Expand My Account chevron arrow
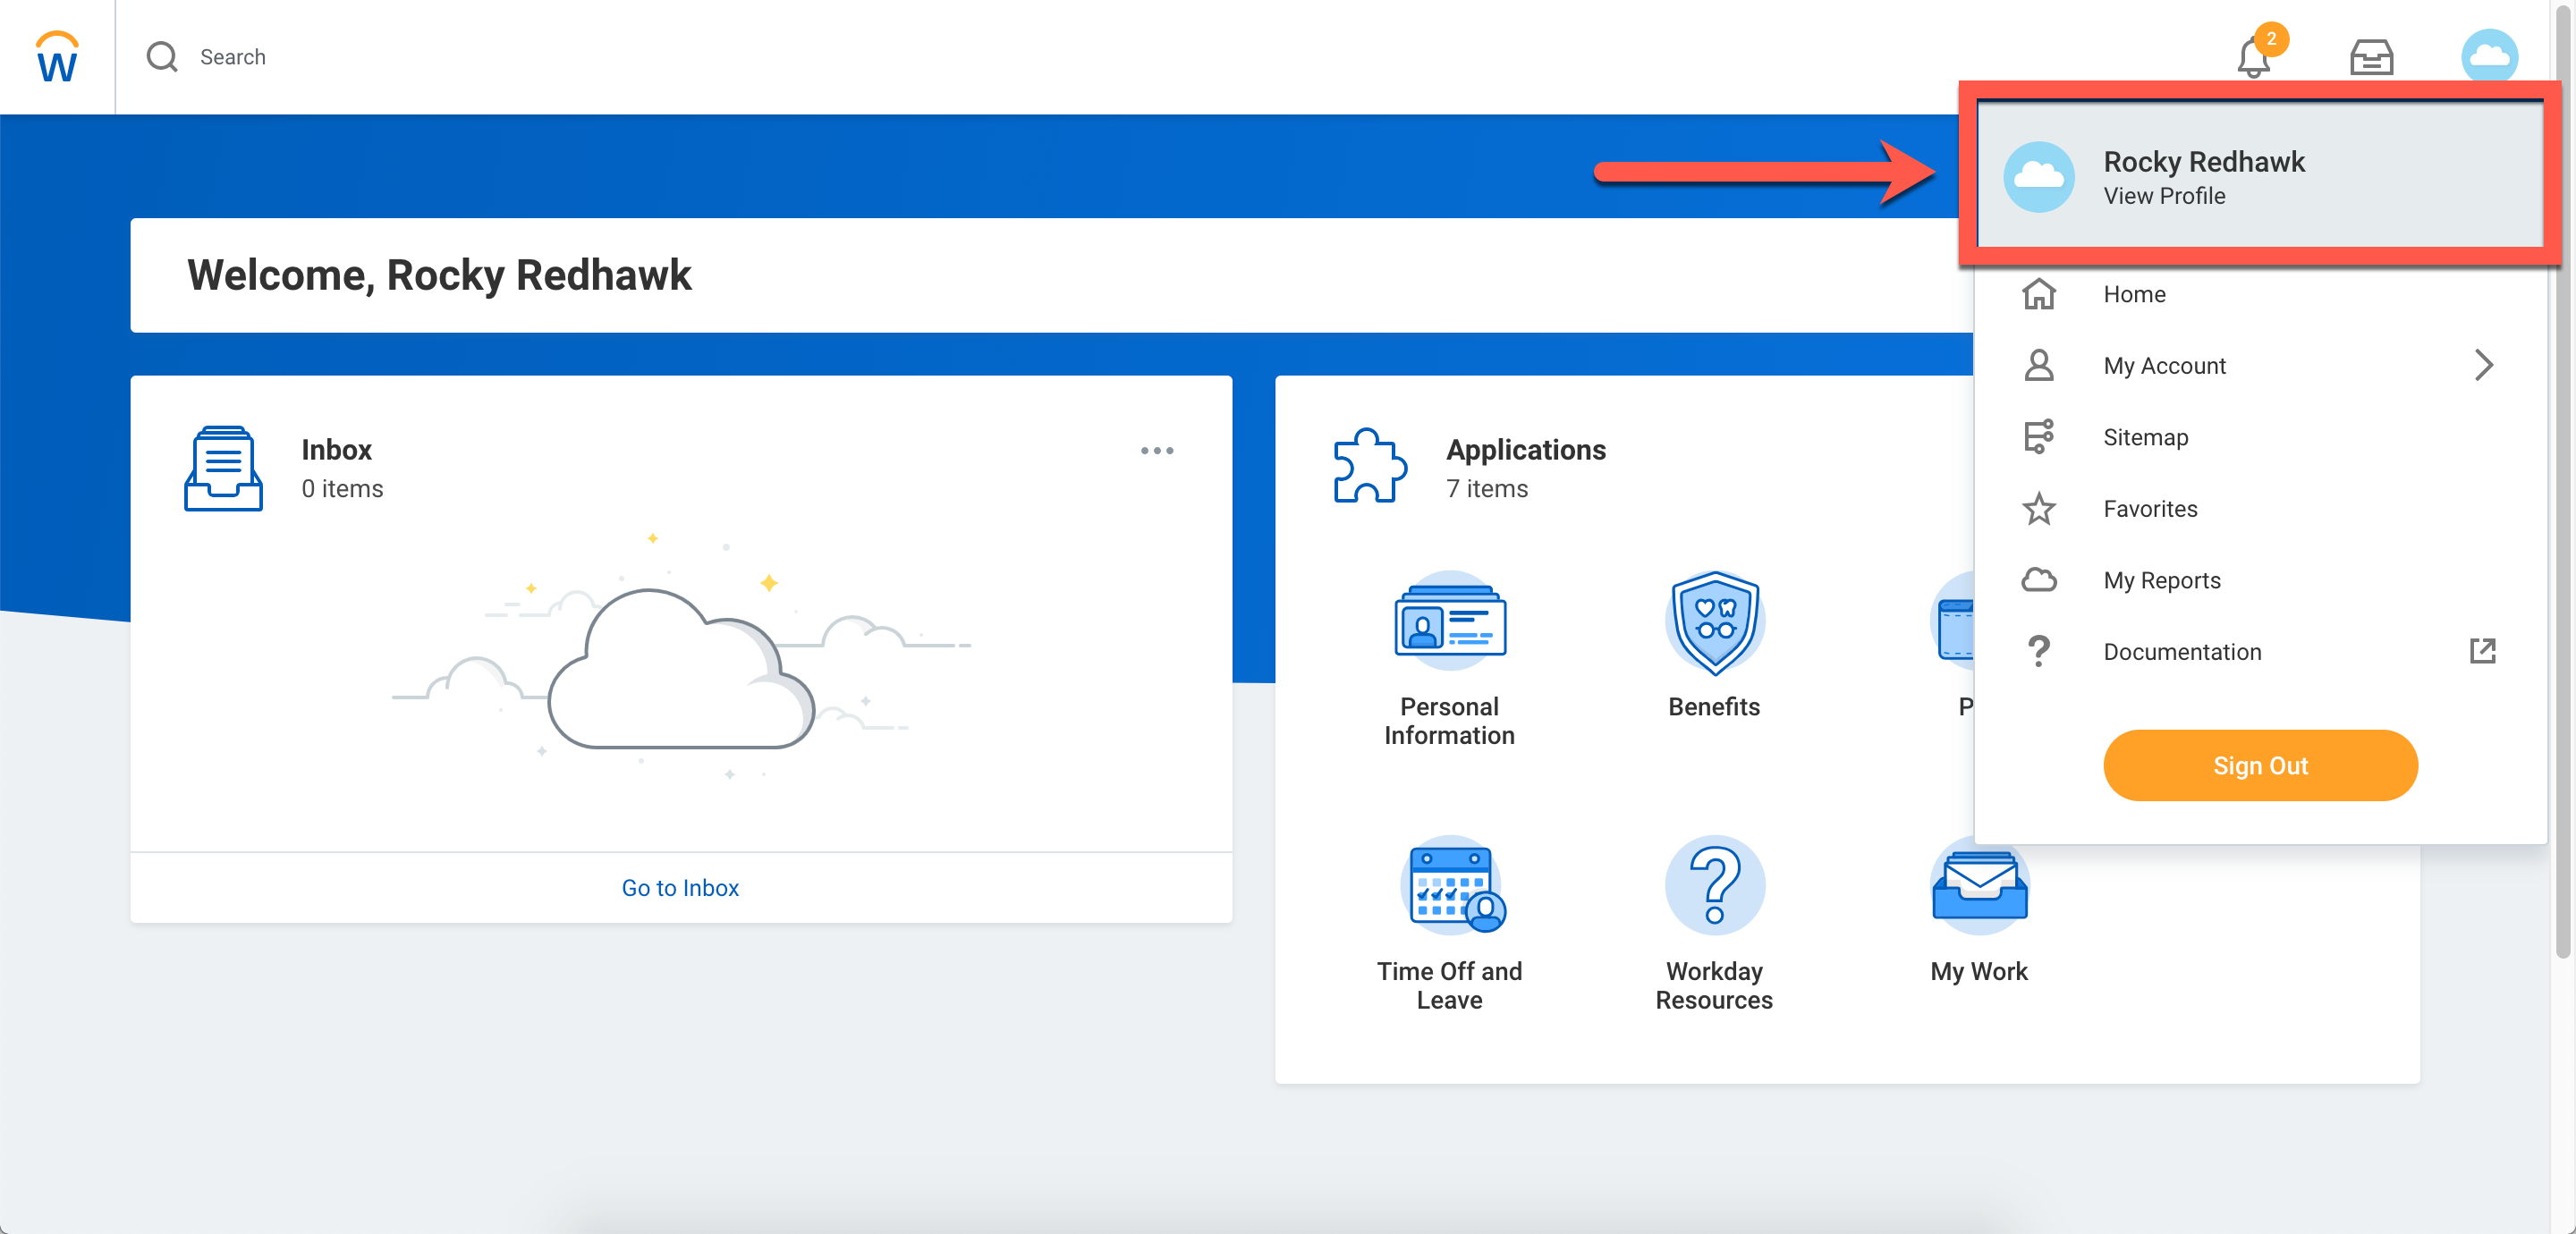2576x1234 pixels. 2484,366
